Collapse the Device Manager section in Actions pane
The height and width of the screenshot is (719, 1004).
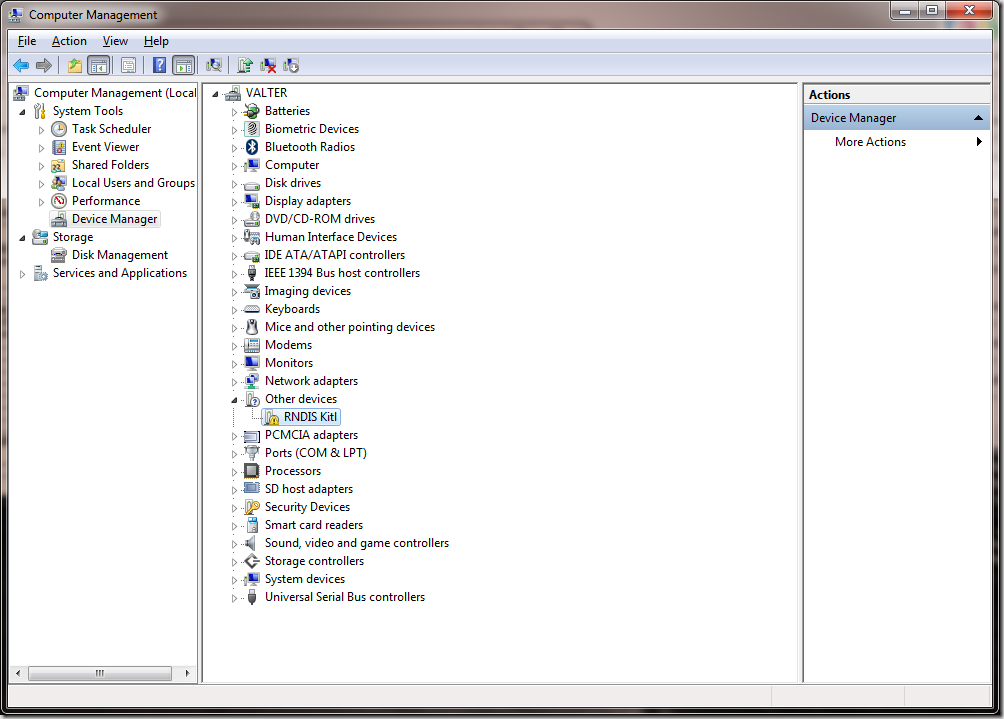(980, 118)
